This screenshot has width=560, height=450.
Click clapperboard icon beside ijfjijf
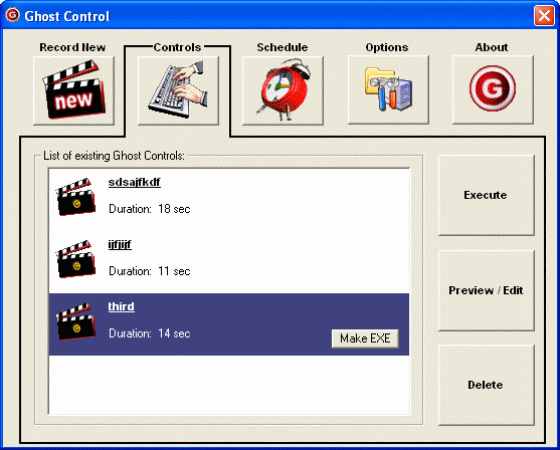coord(76,259)
